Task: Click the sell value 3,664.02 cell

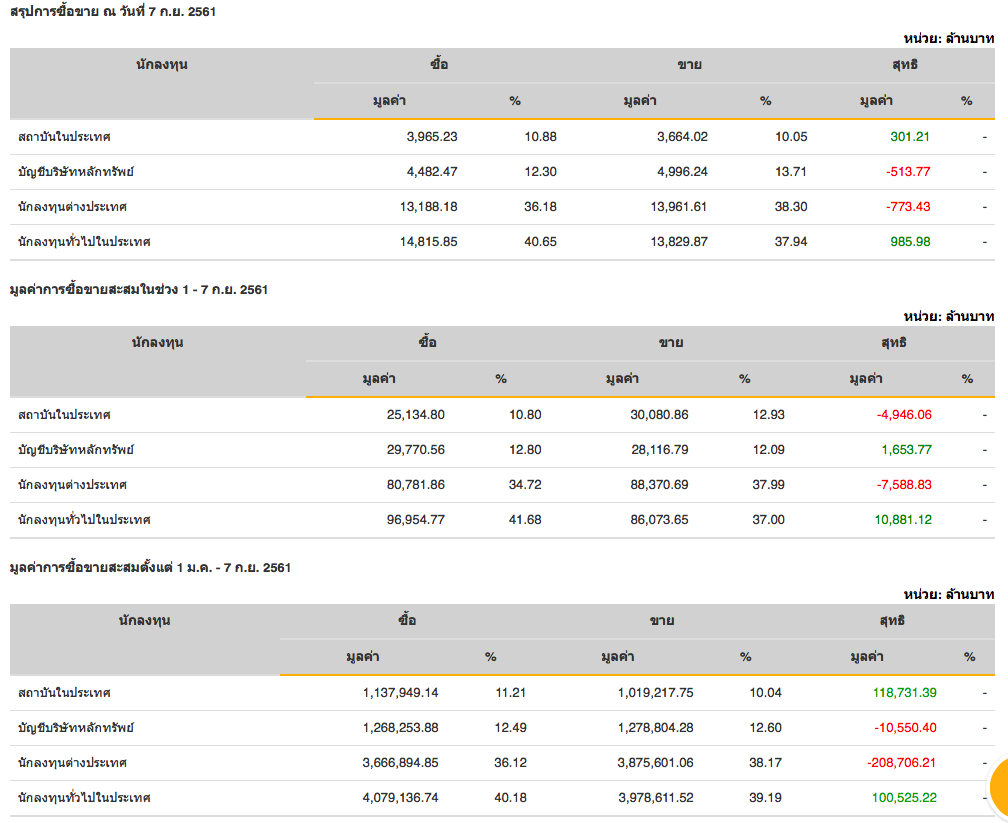Action: pyautogui.click(x=682, y=137)
